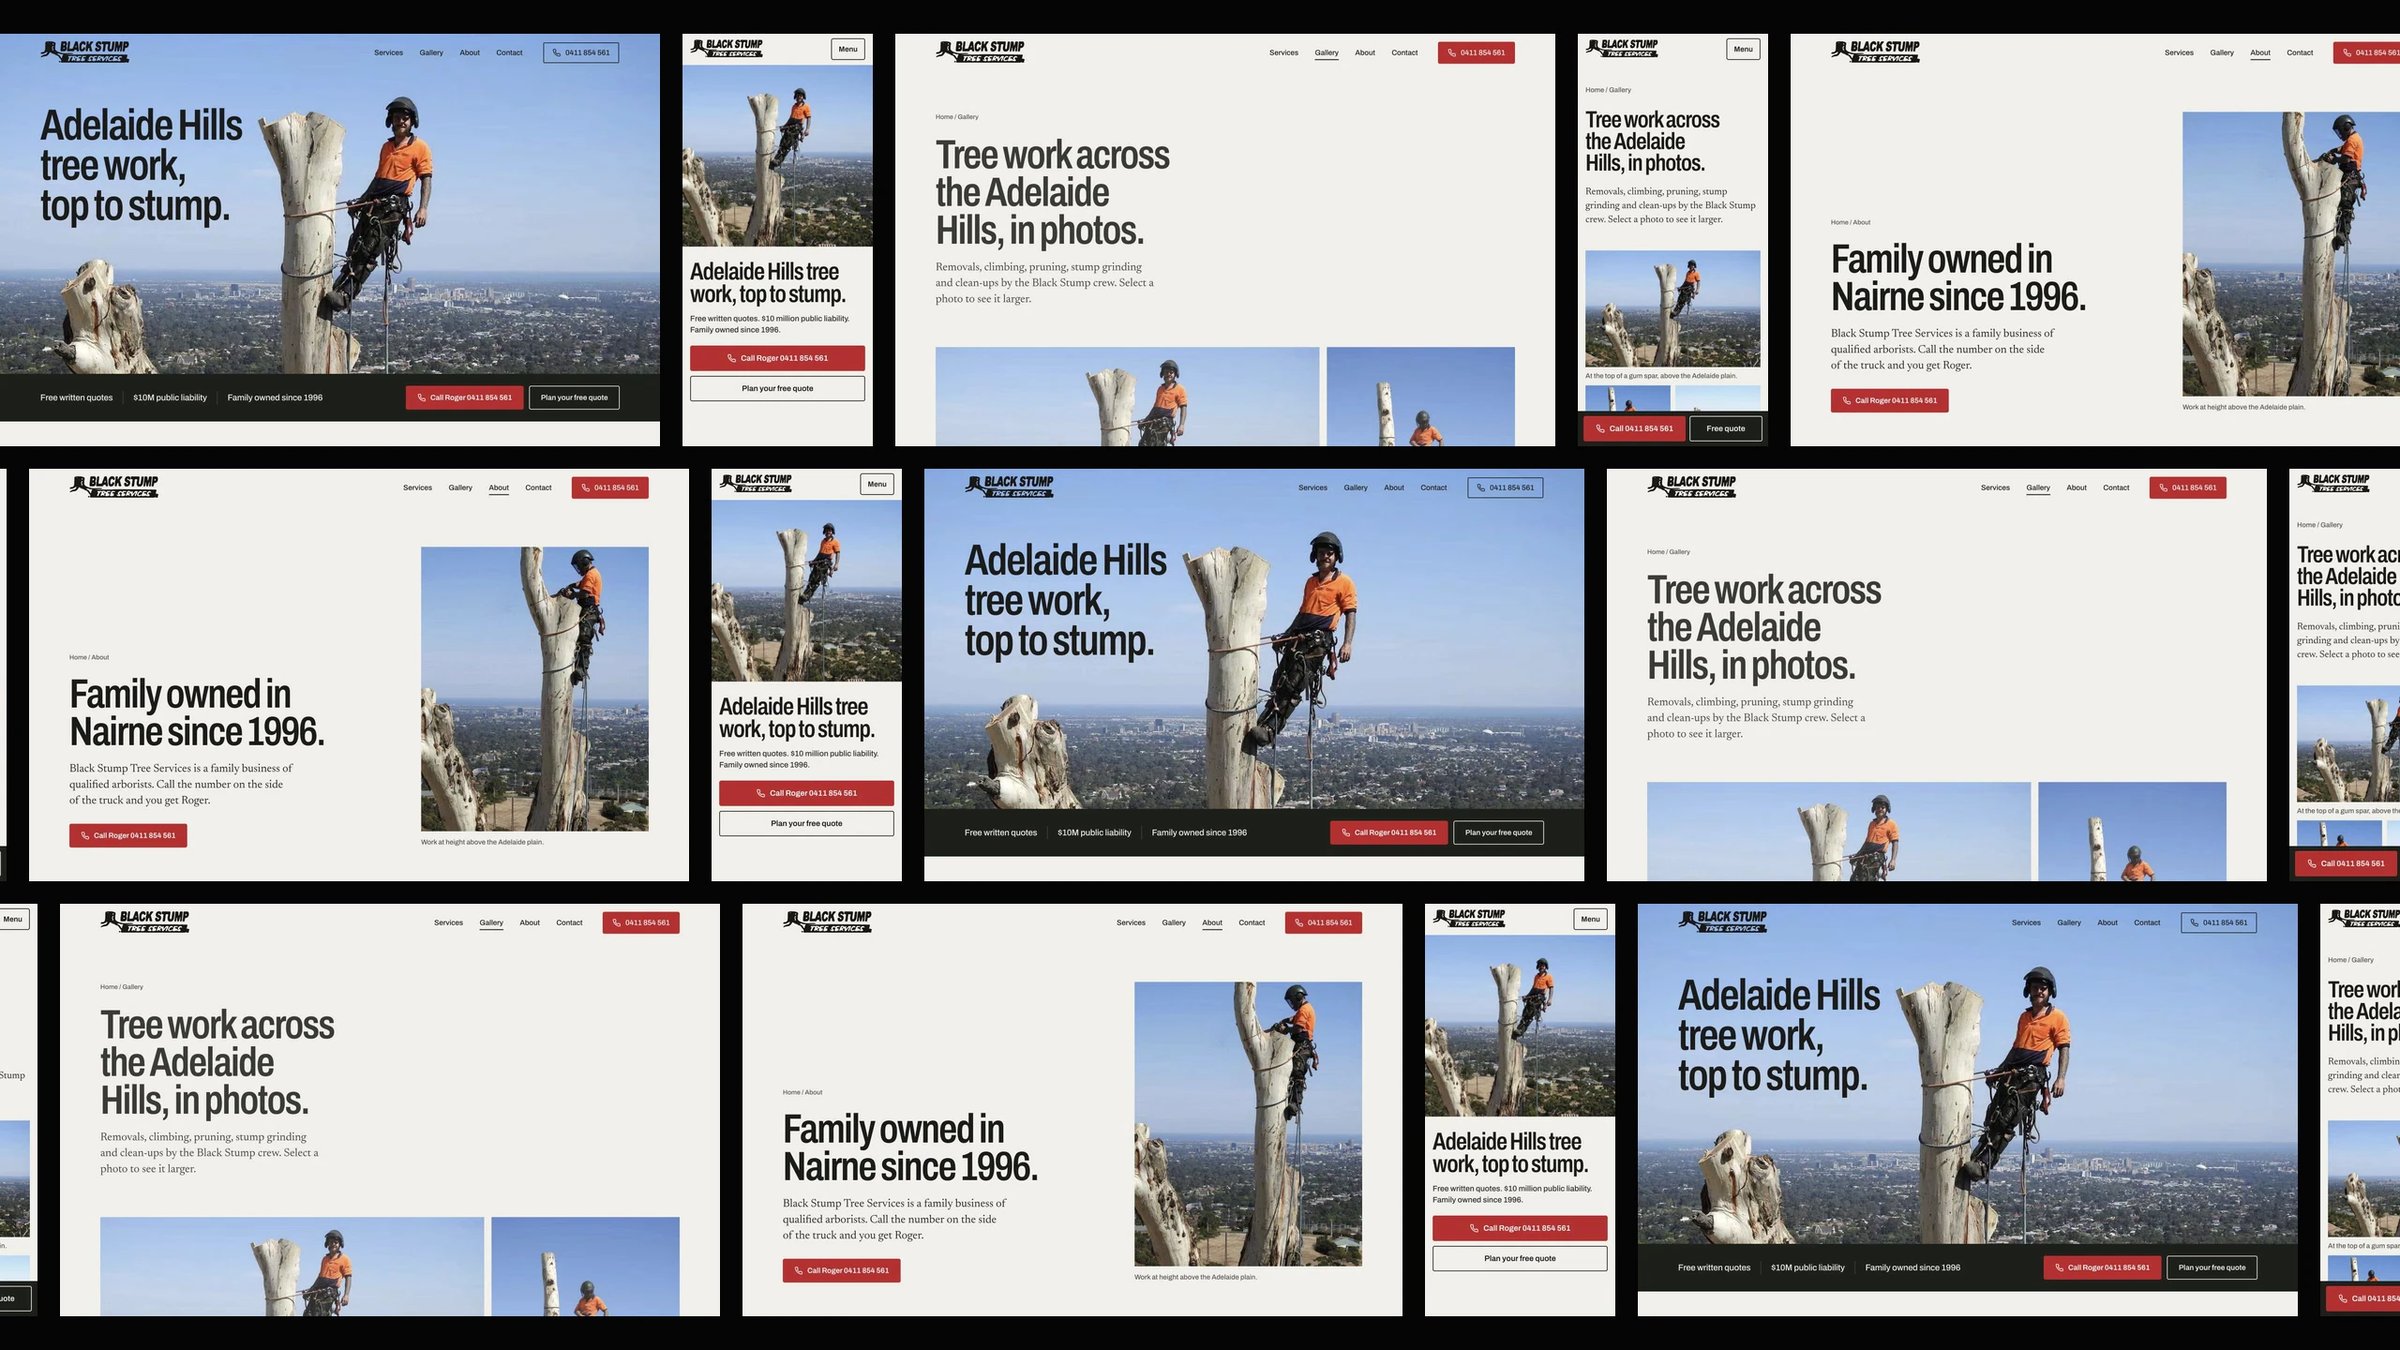Select Services in bottom-row desktop gallery nav
The width and height of the screenshot is (2400, 1350).
coord(448,923)
